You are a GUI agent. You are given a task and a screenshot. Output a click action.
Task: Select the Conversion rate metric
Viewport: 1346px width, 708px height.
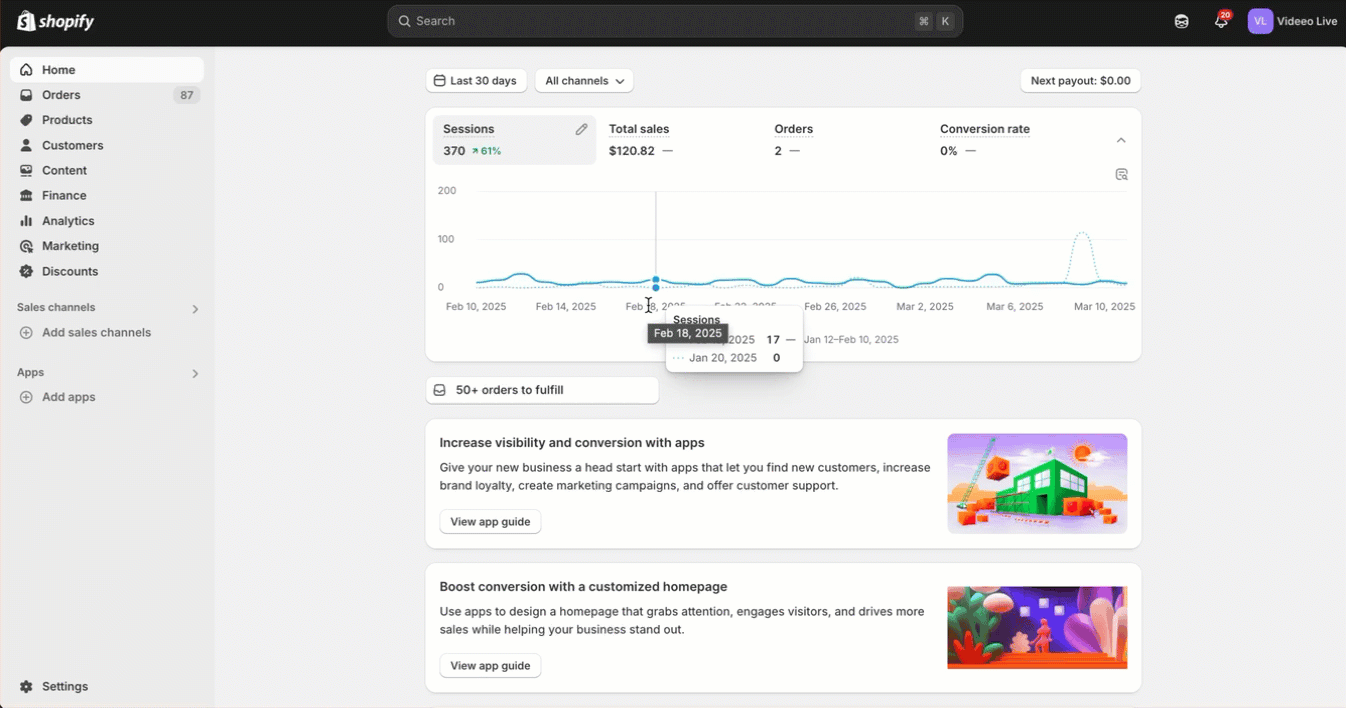point(1010,140)
